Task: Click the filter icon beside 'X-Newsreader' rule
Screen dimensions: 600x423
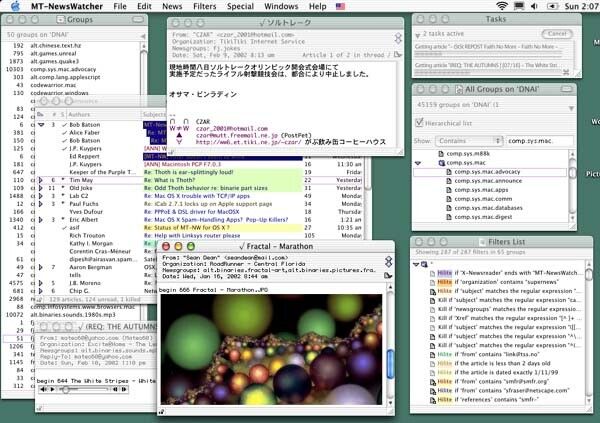Action: pyautogui.click(x=432, y=272)
